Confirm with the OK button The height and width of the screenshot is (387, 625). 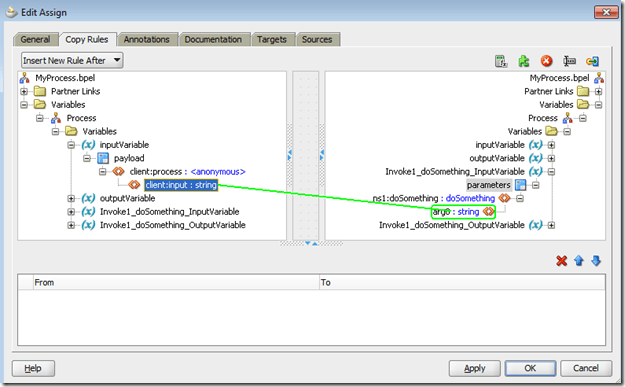[531, 368]
